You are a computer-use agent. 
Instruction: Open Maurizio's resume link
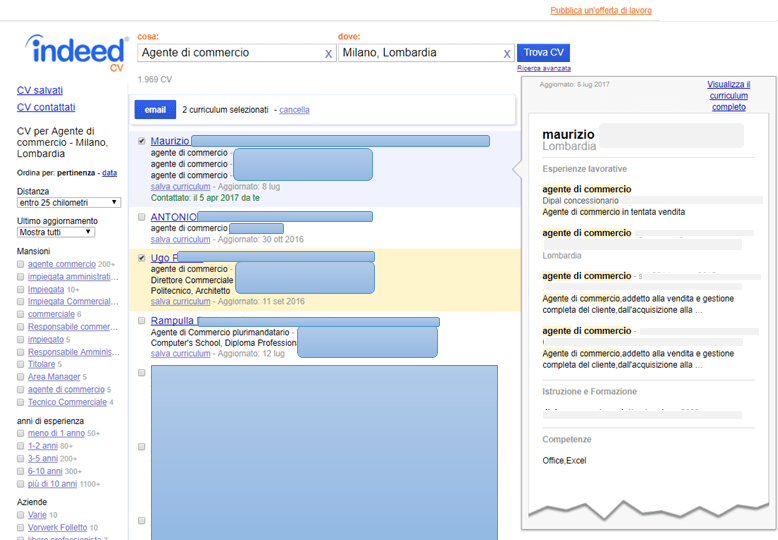click(170, 141)
